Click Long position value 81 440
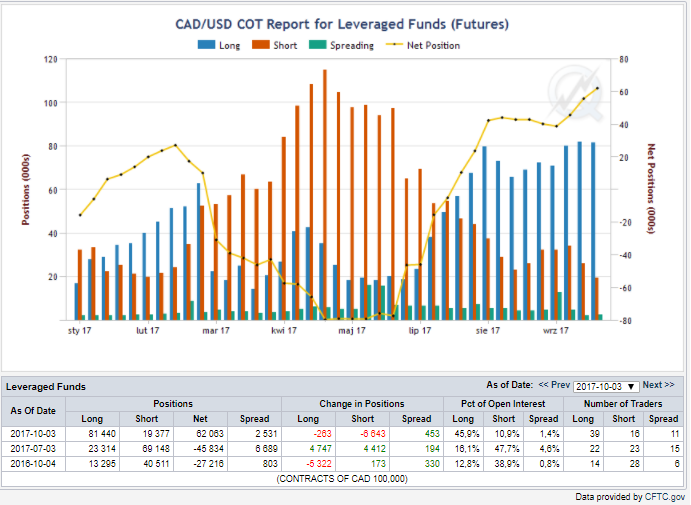This screenshot has width=691, height=505. [102, 434]
